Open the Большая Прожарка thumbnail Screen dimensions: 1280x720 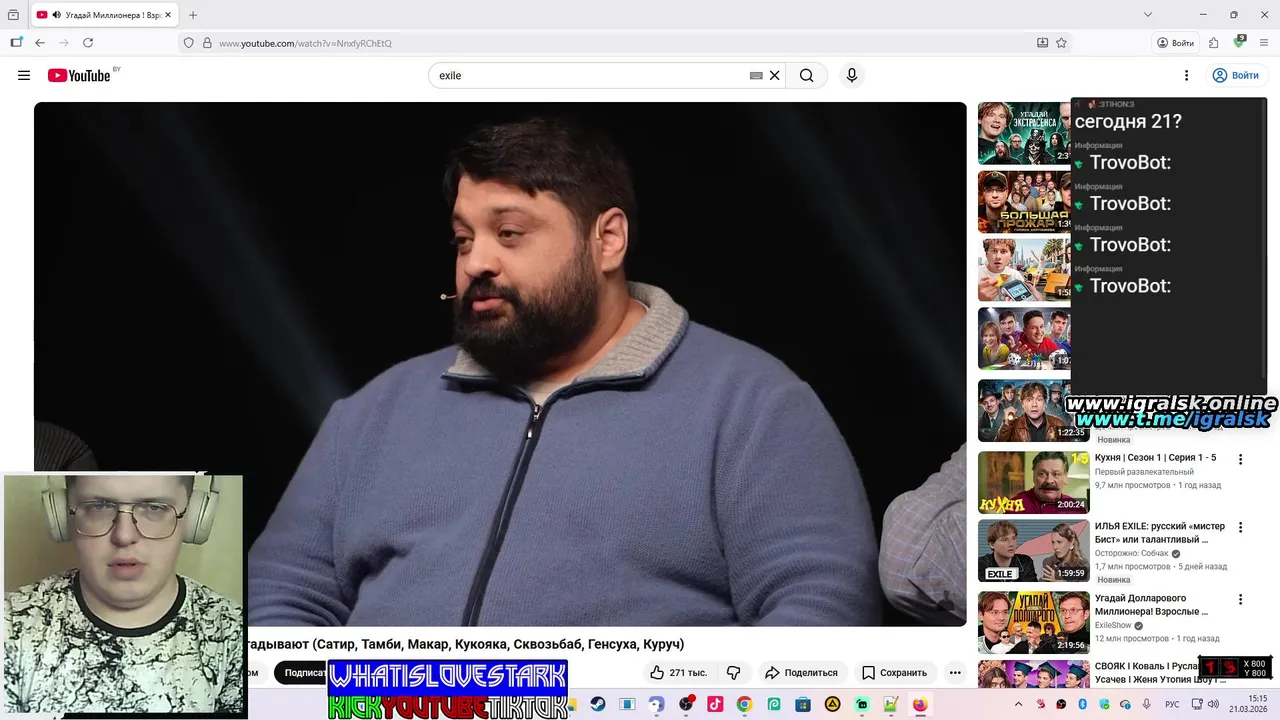point(1024,202)
